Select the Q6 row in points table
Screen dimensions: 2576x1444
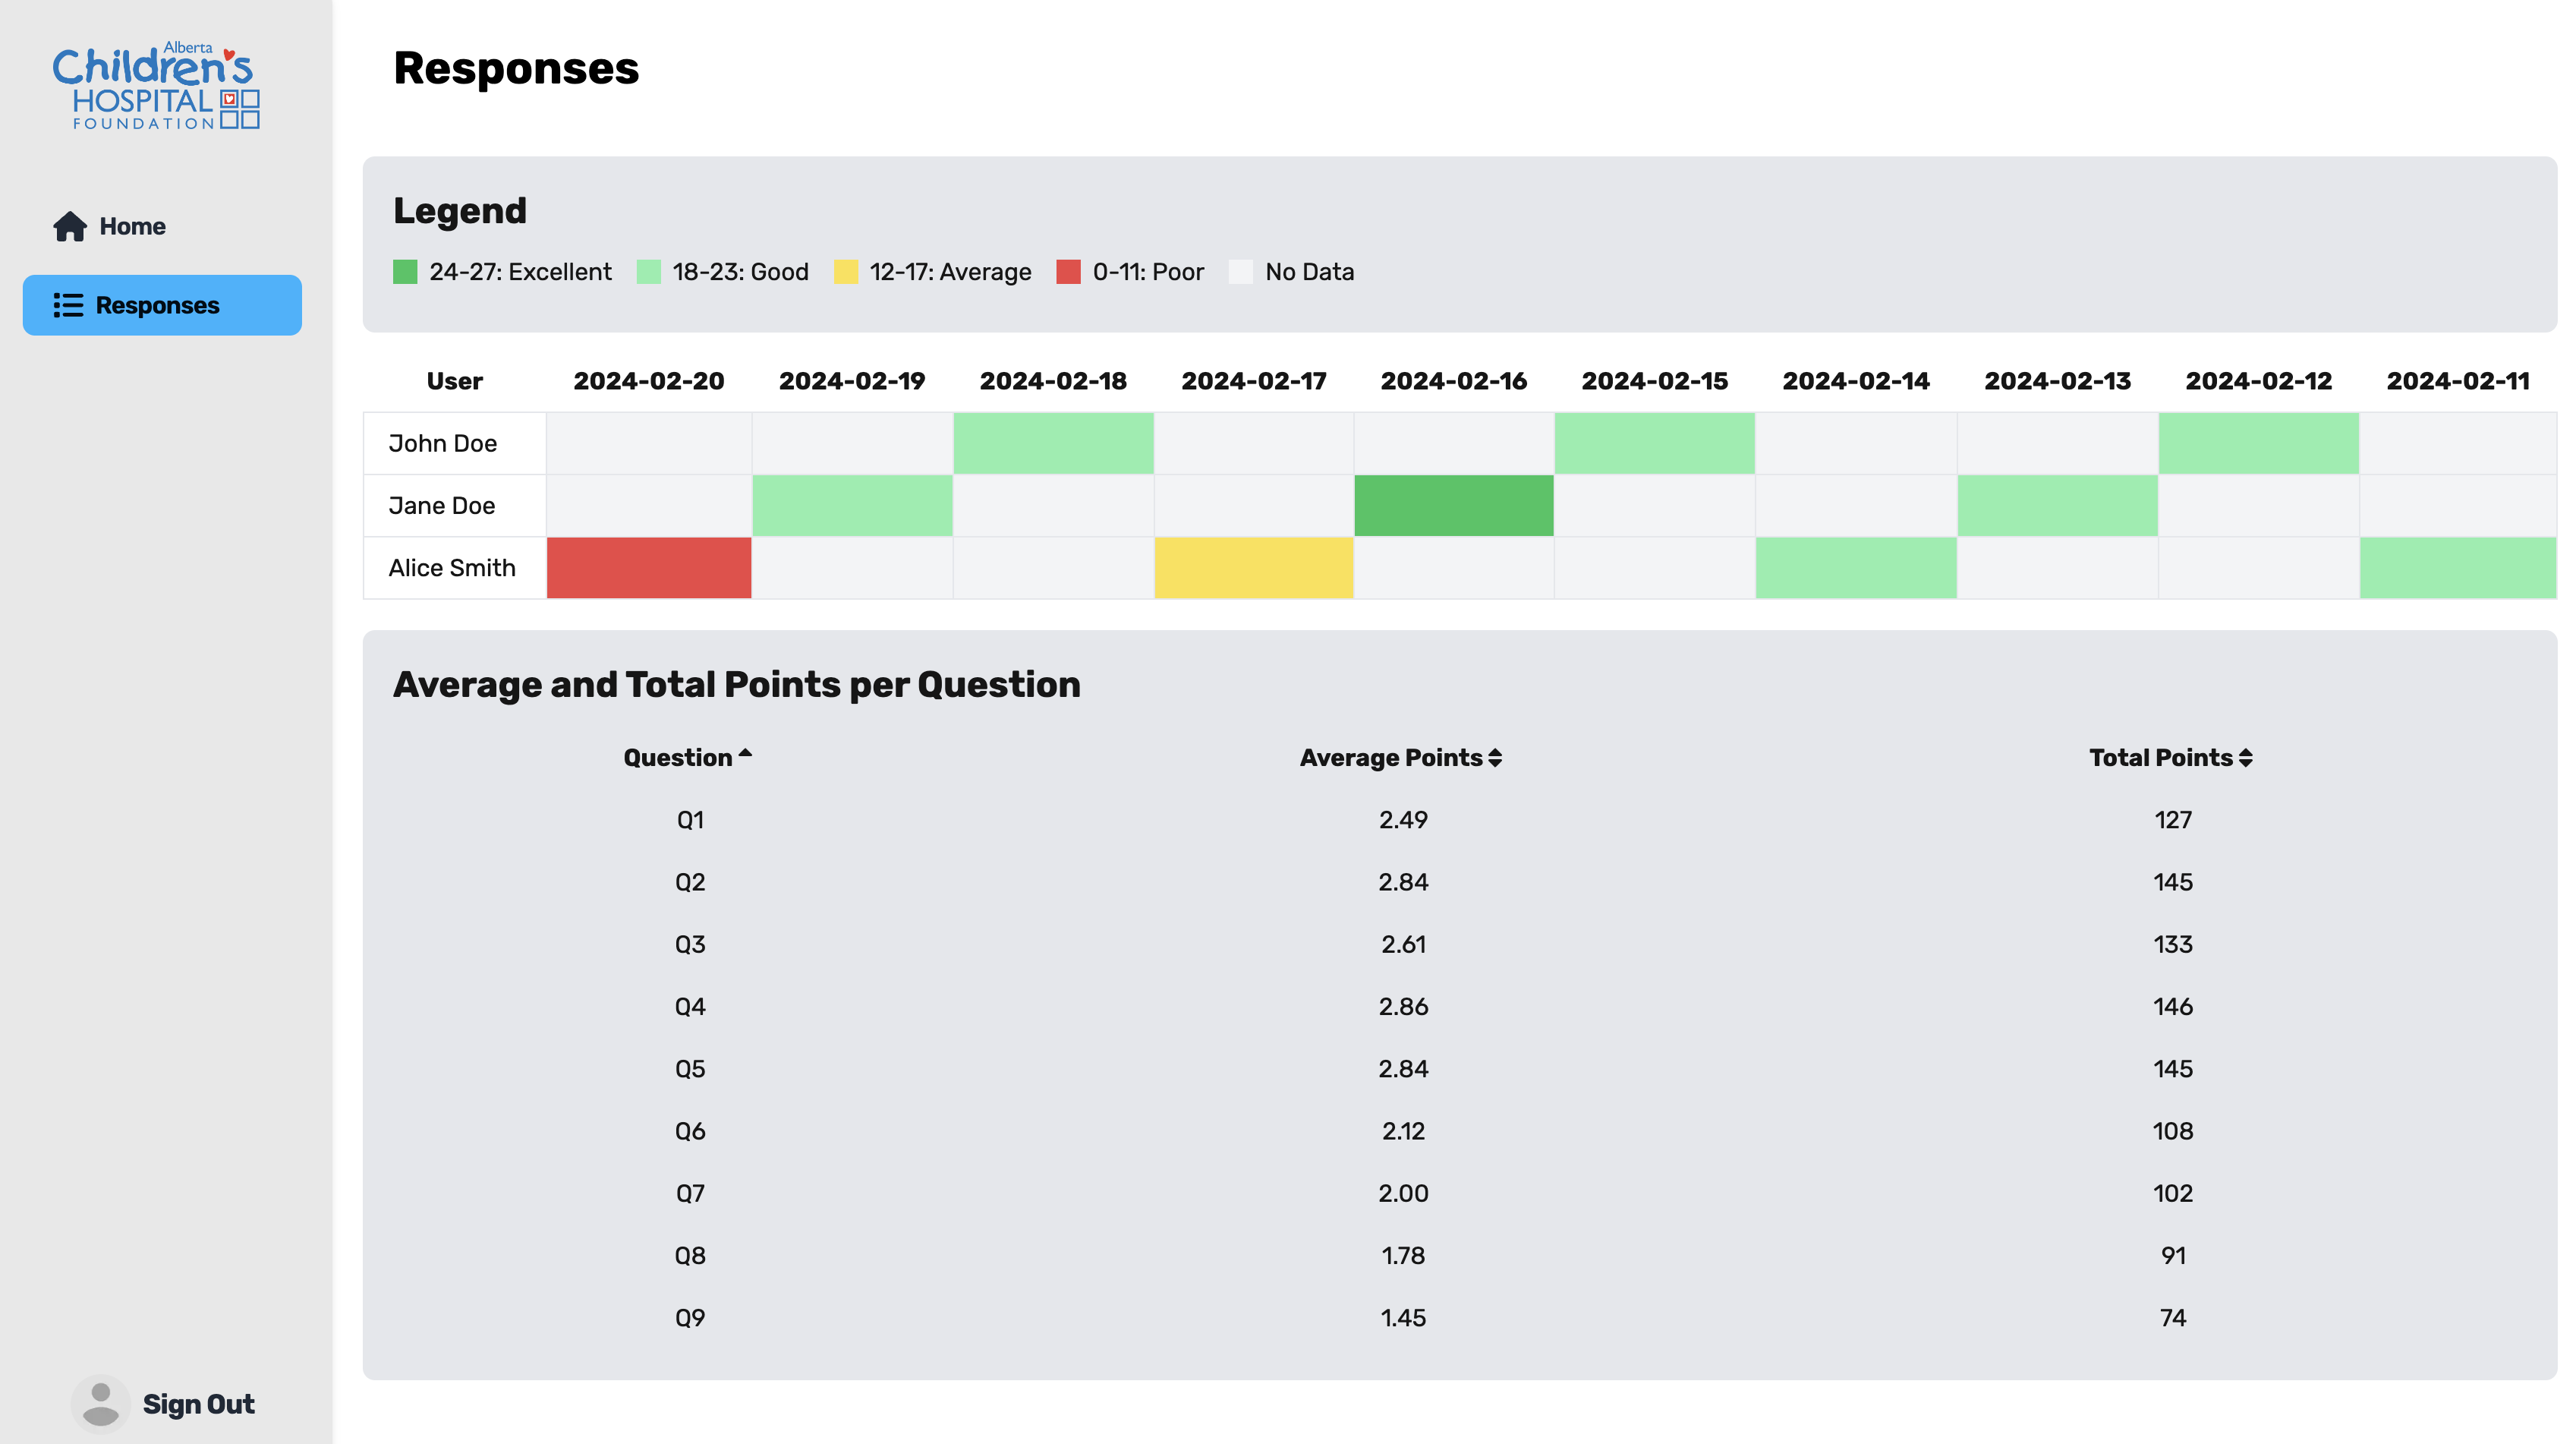tap(690, 1131)
